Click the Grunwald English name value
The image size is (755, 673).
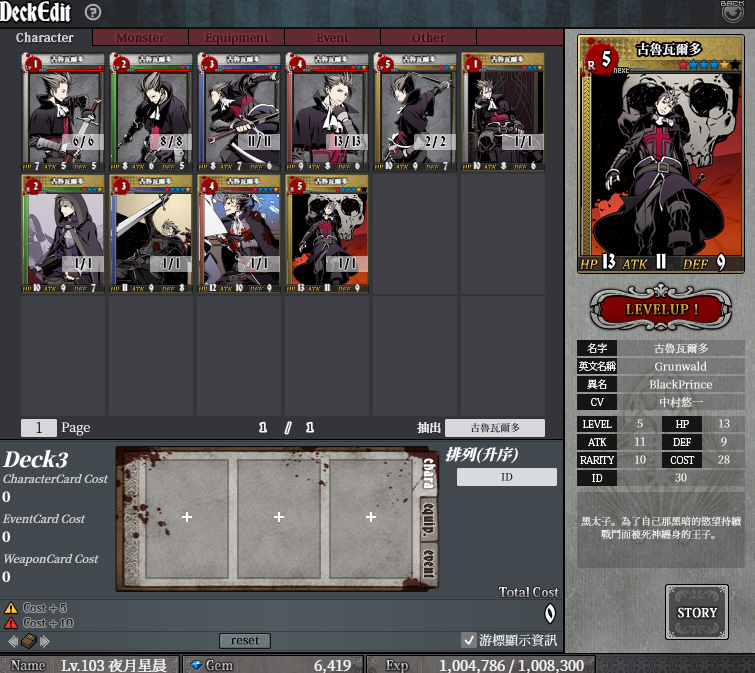(x=680, y=366)
